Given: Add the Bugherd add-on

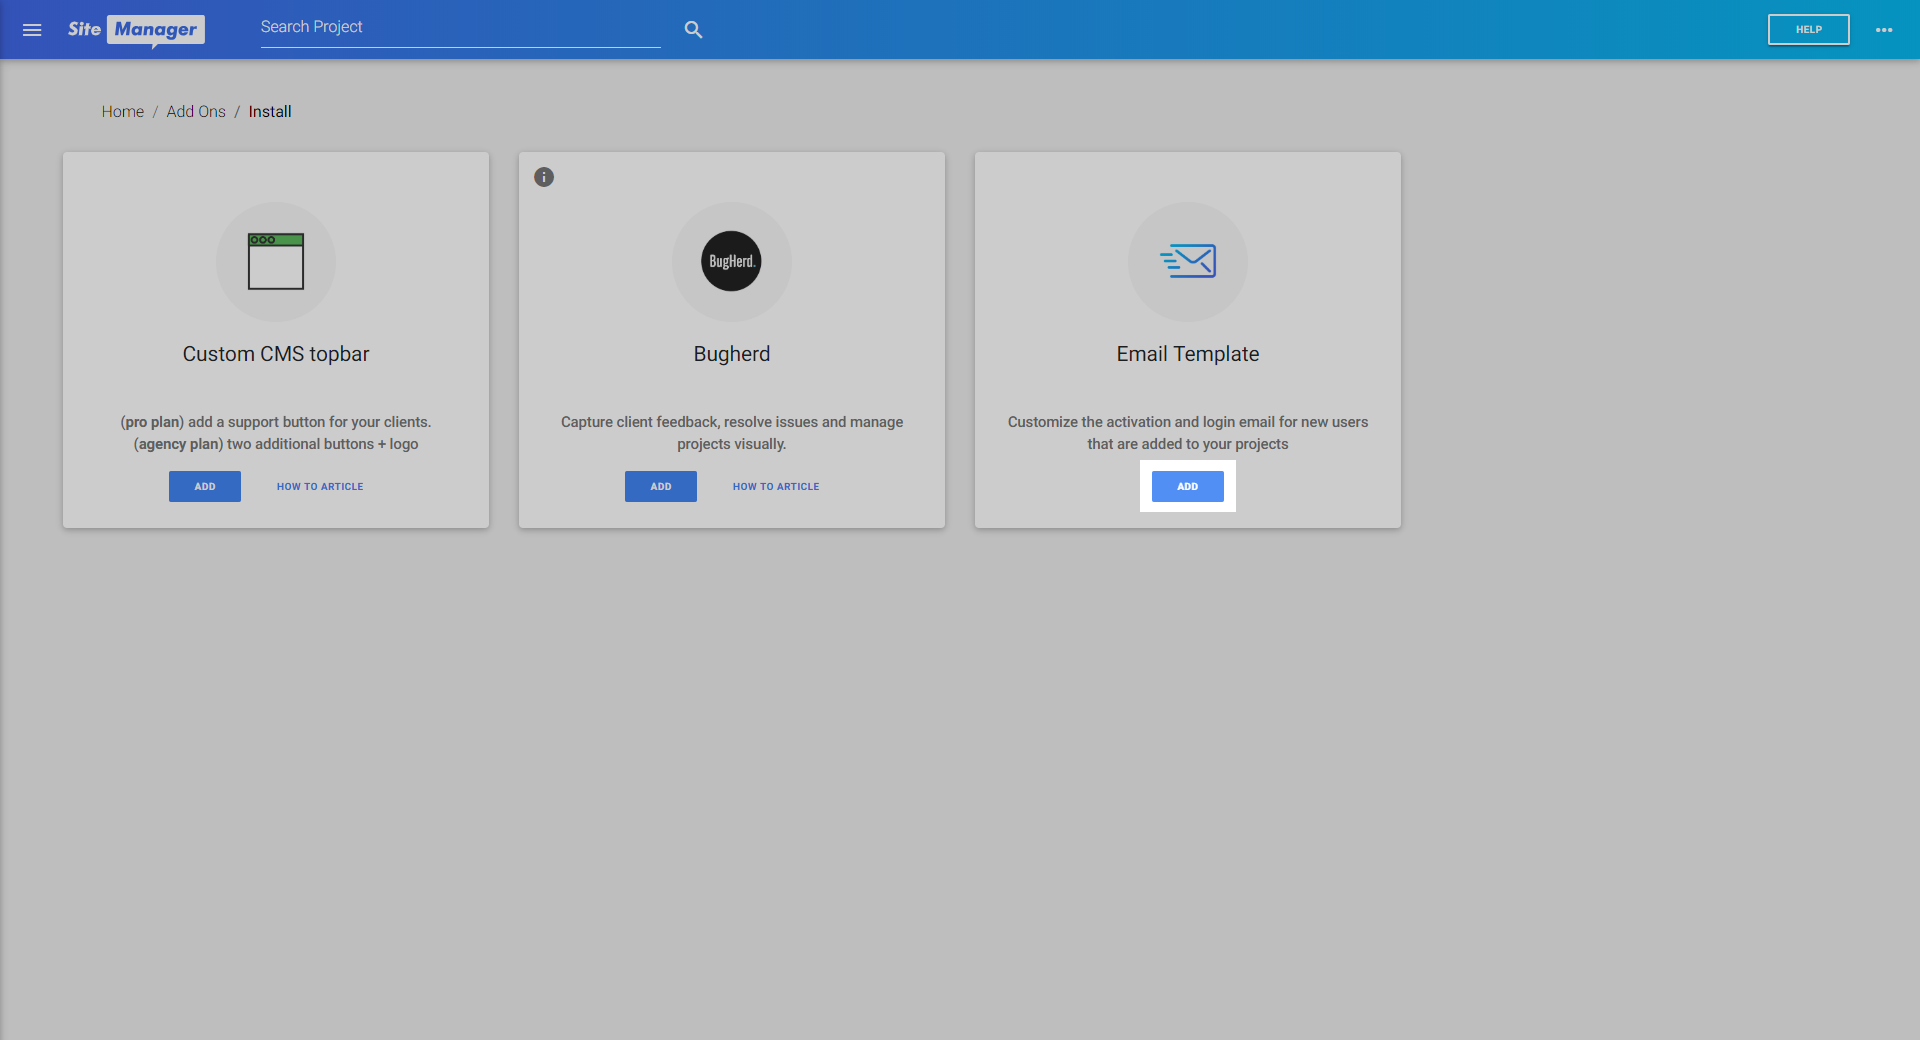Looking at the screenshot, I should 661,486.
